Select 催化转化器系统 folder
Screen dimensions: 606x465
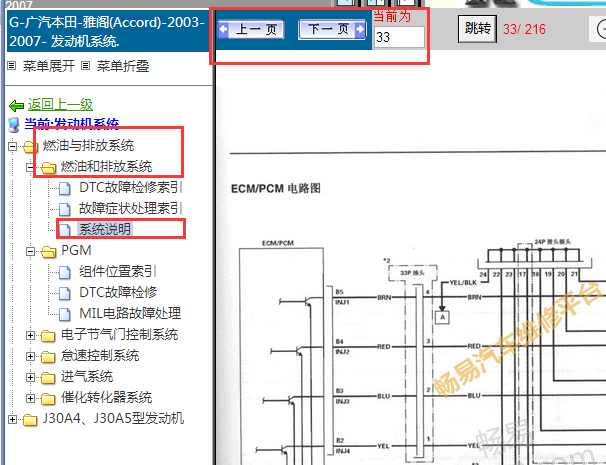(x=106, y=397)
